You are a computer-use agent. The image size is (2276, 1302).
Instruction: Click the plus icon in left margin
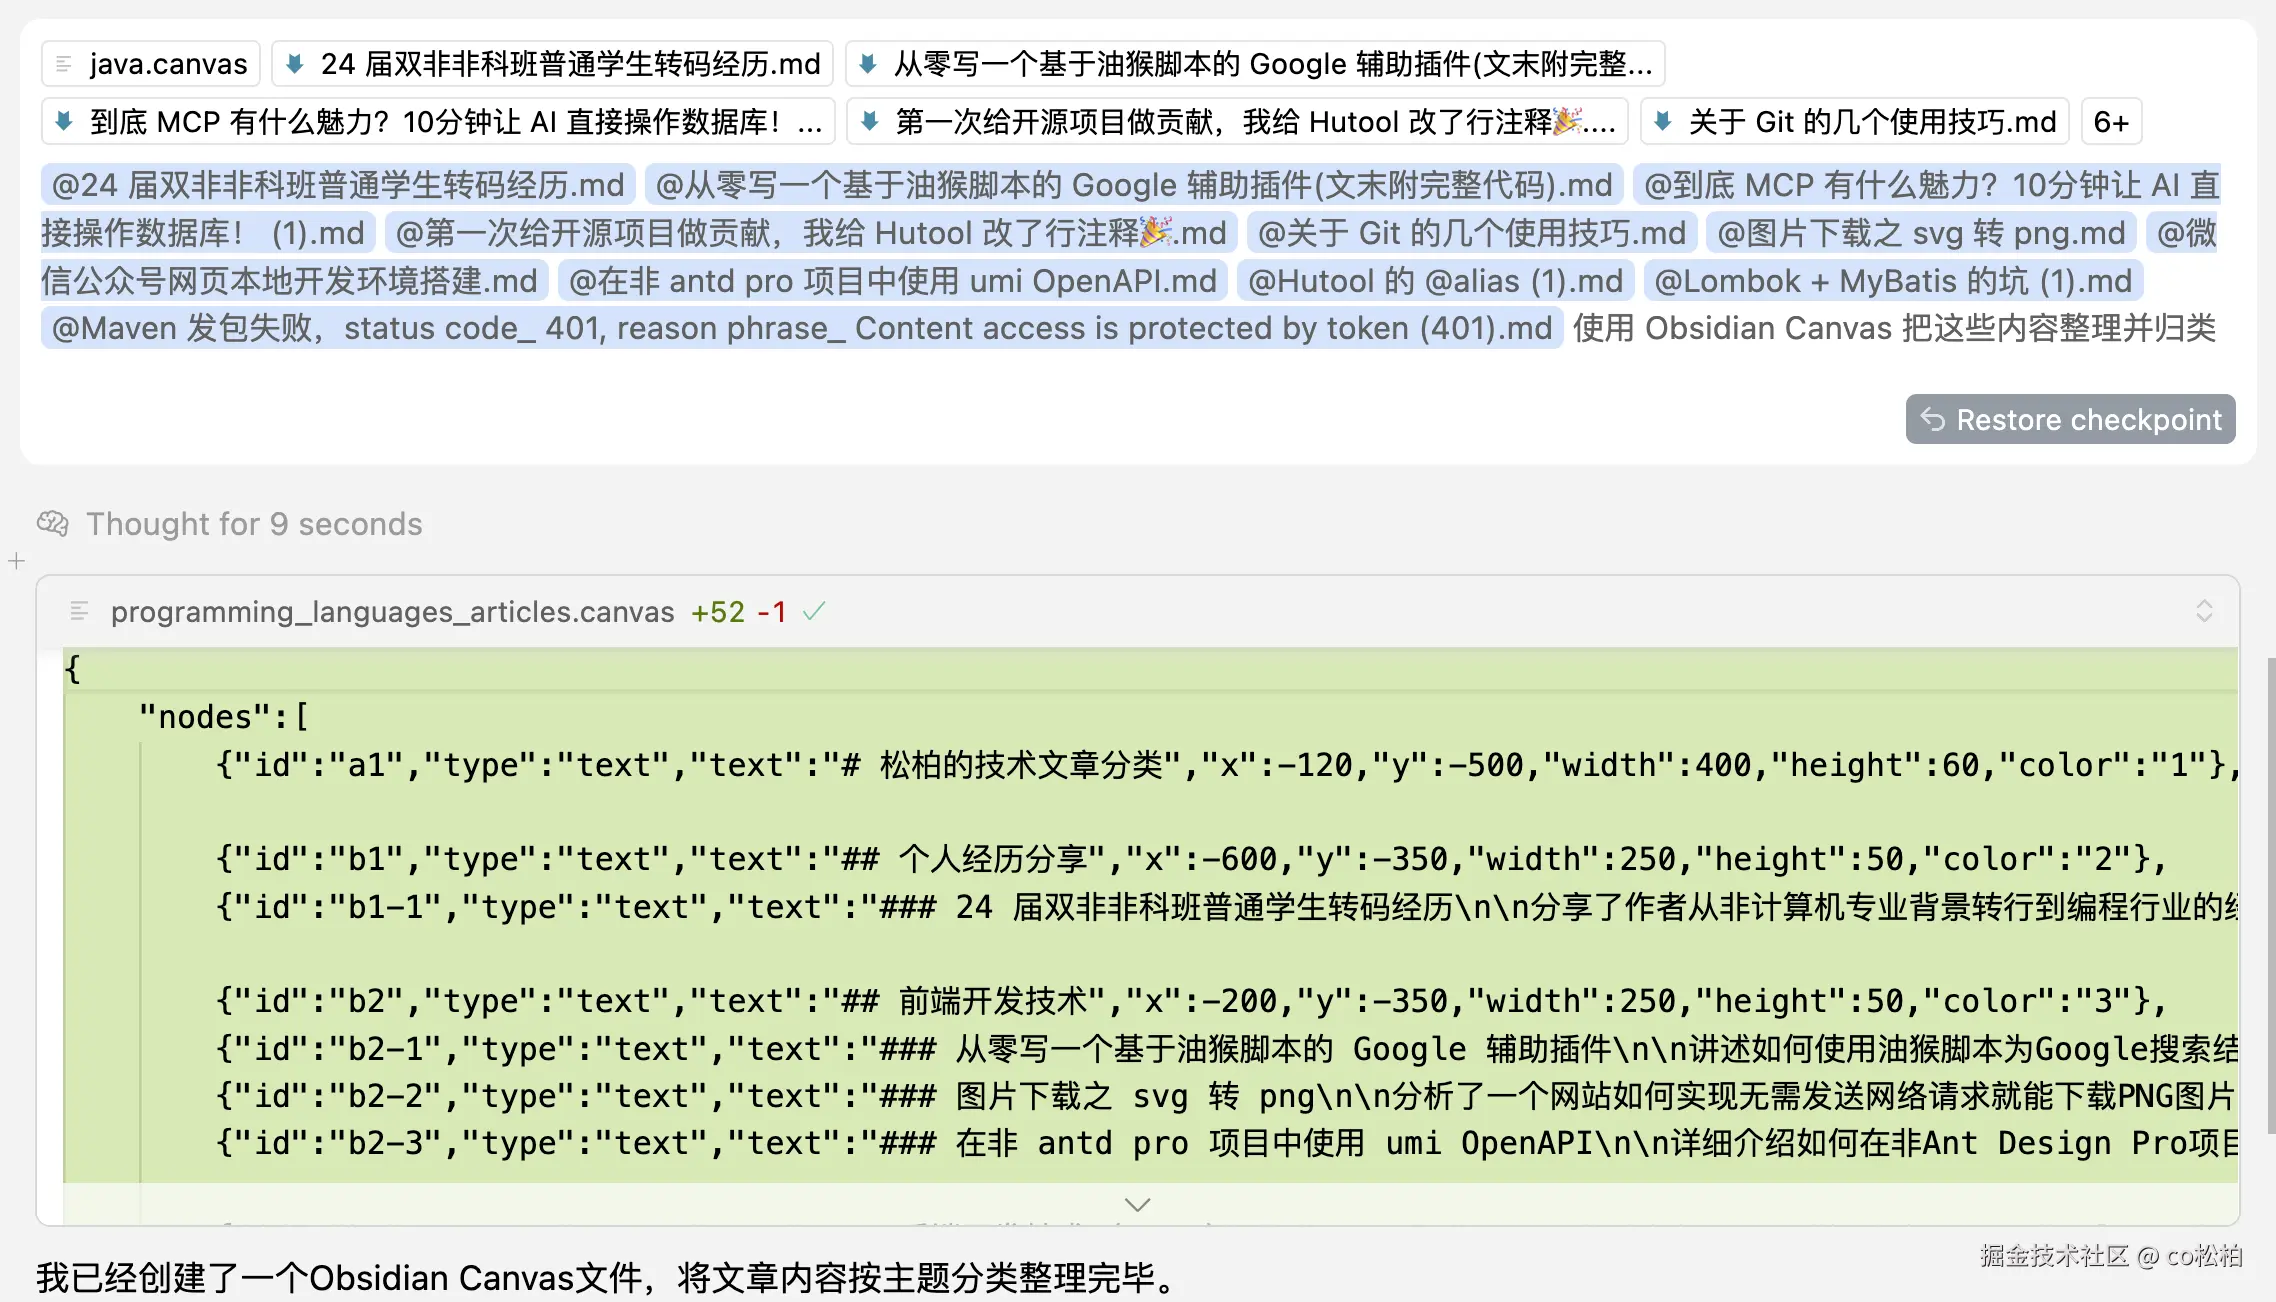[16, 562]
